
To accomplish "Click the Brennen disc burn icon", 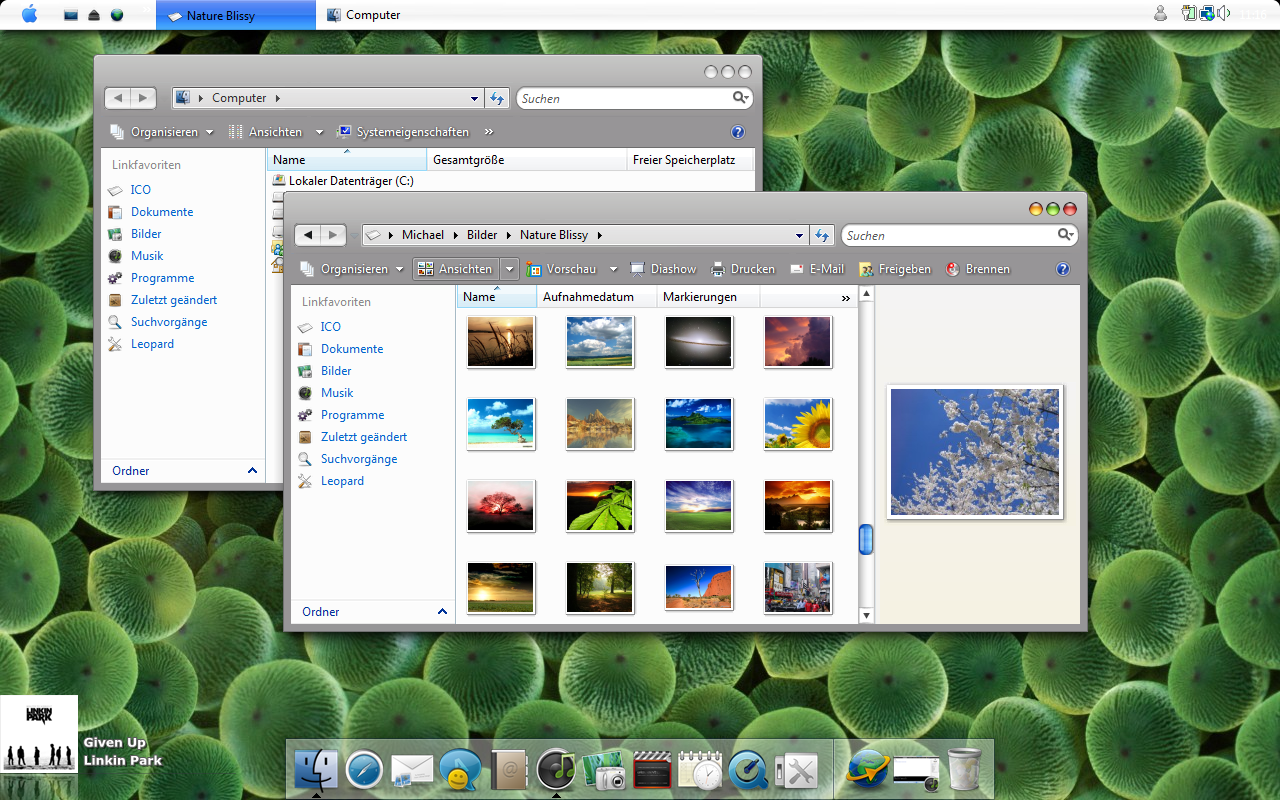I will pos(978,269).
